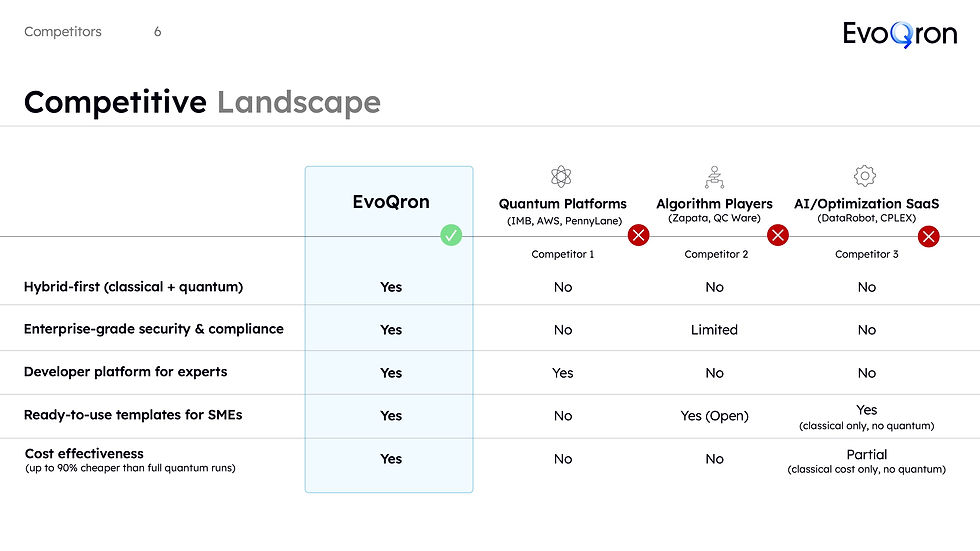Select the EvoQron column header

click(x=391, y=202)
